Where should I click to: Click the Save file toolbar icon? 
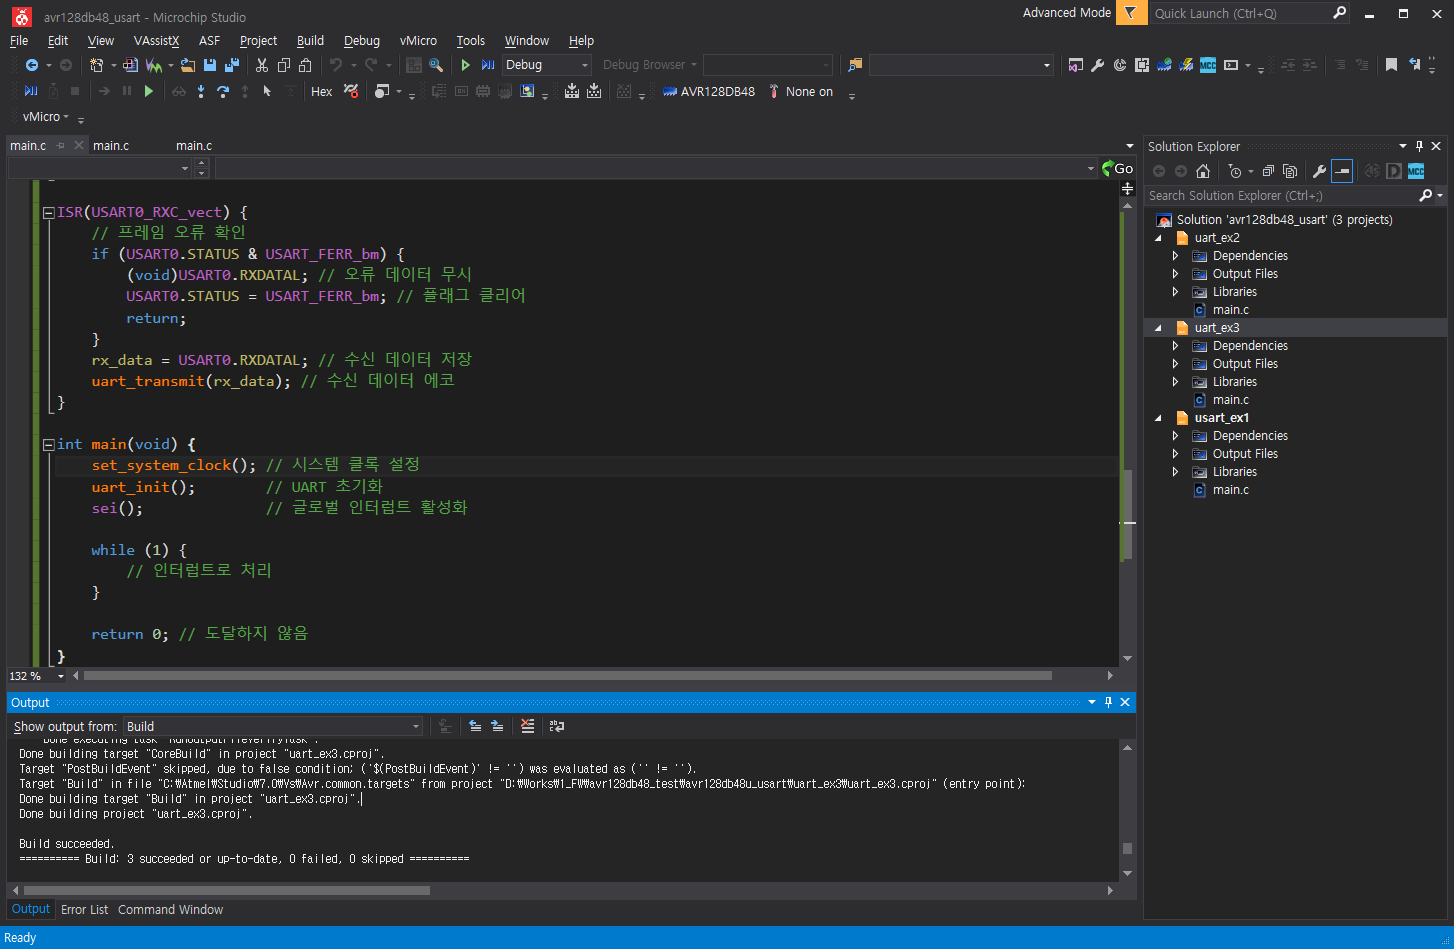click(210, 65)
